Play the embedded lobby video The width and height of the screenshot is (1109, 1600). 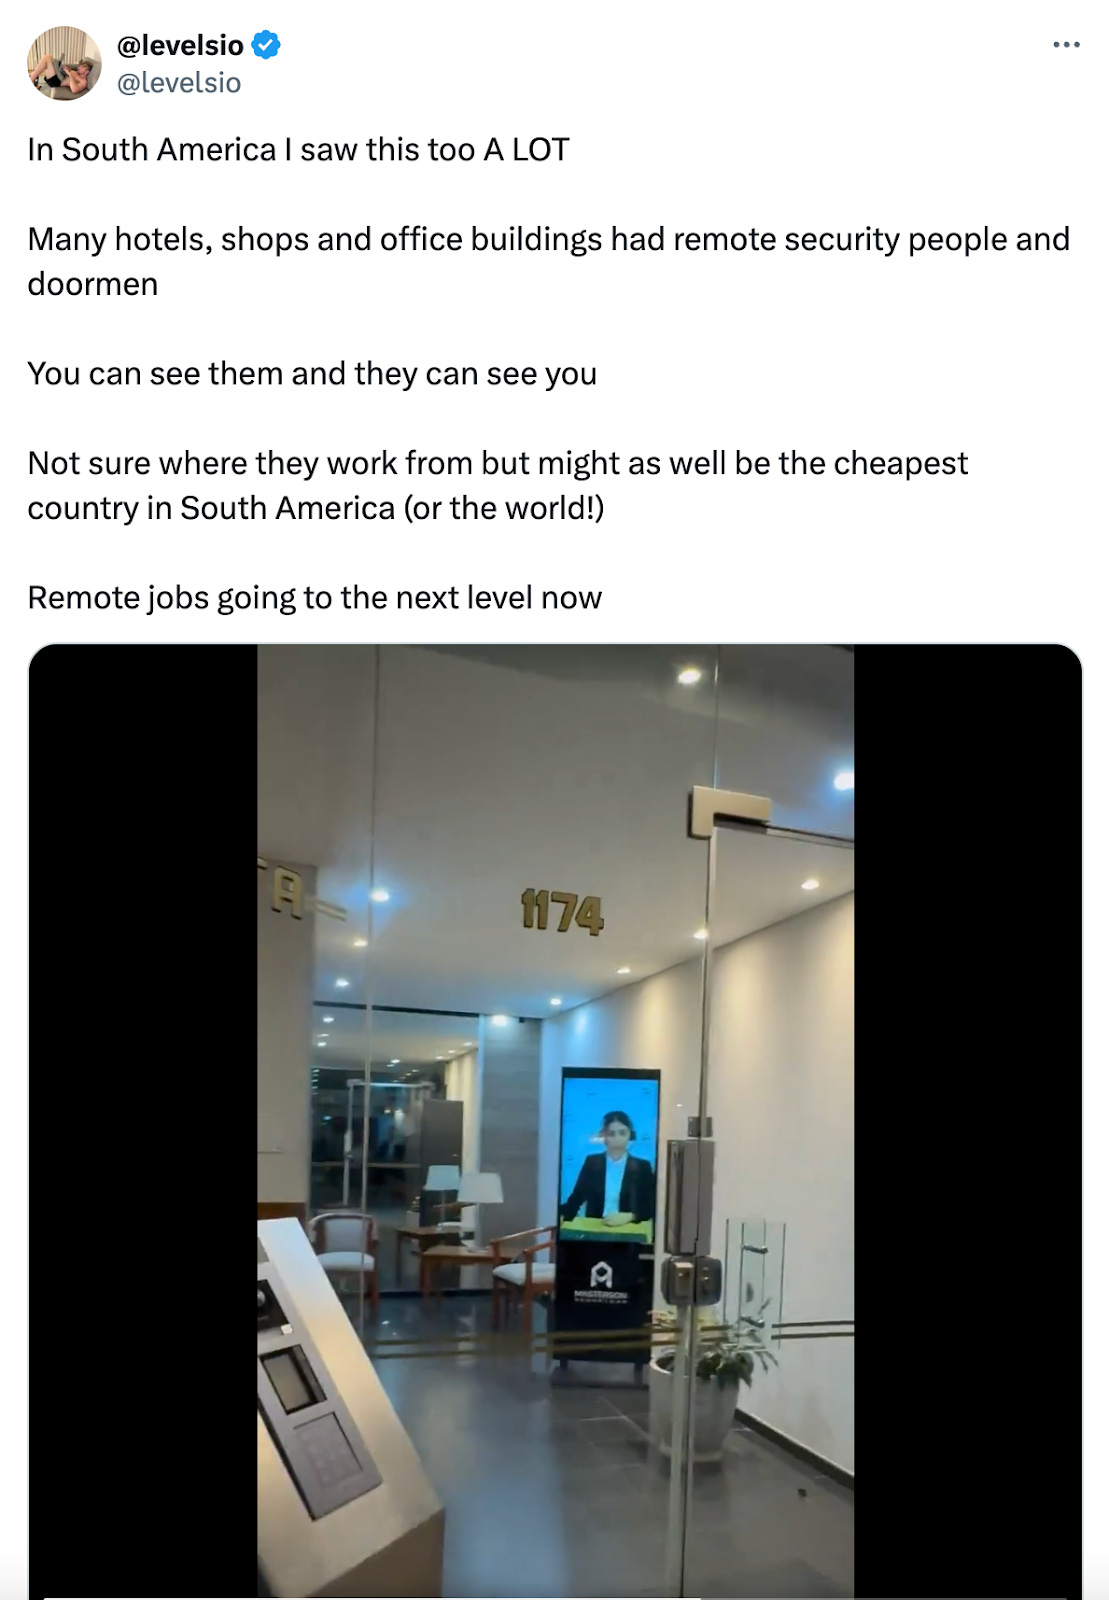tap(555, 1120)
